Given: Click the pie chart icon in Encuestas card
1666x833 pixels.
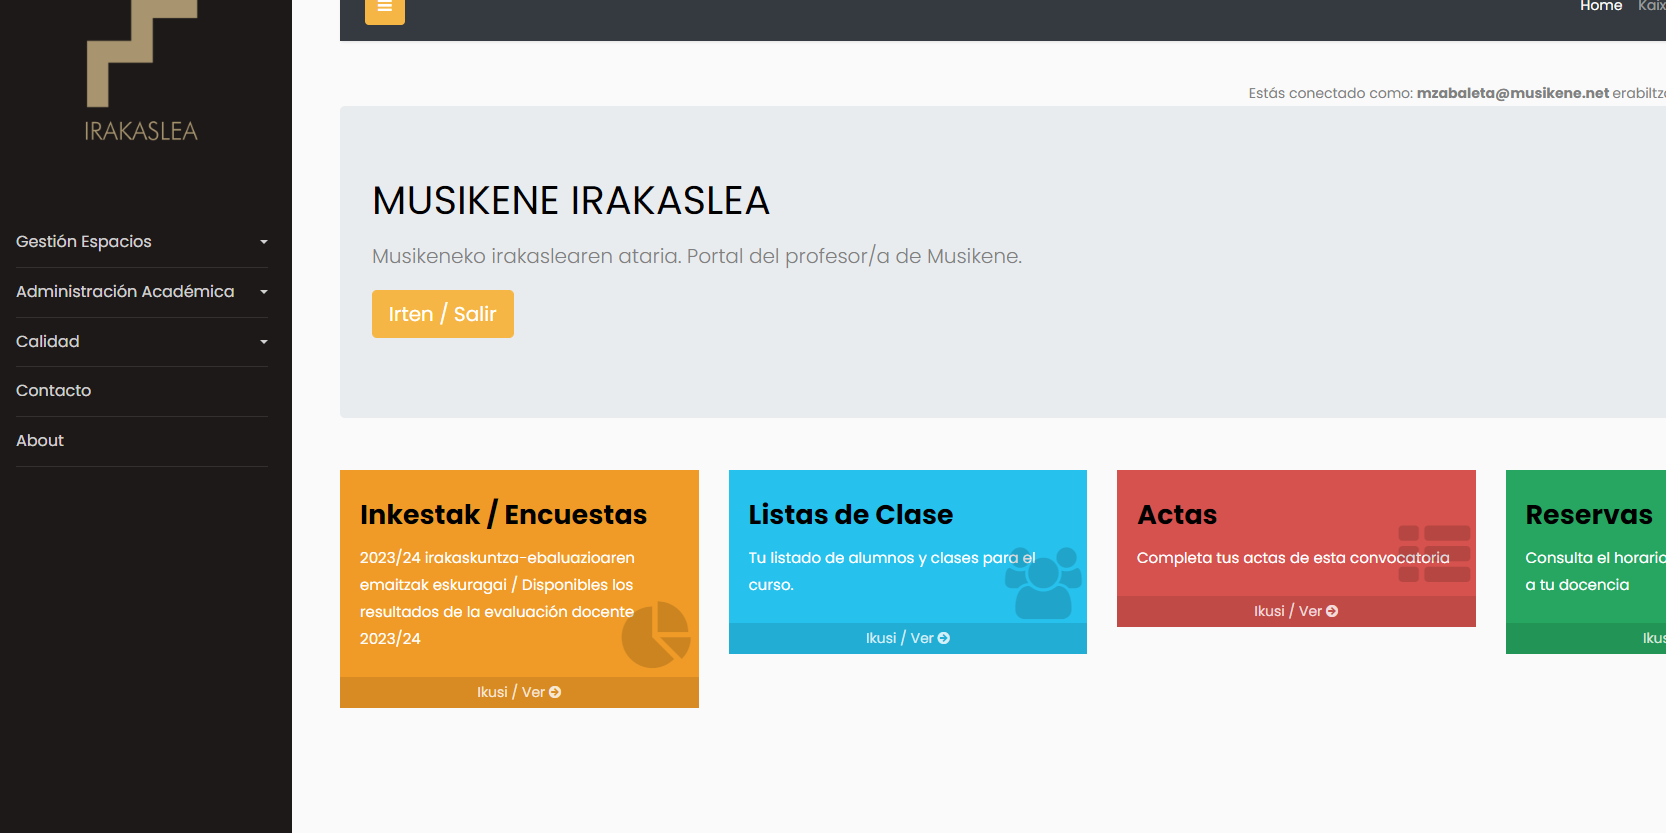Looking at the screenshot, I should click(x=656, y=634).
